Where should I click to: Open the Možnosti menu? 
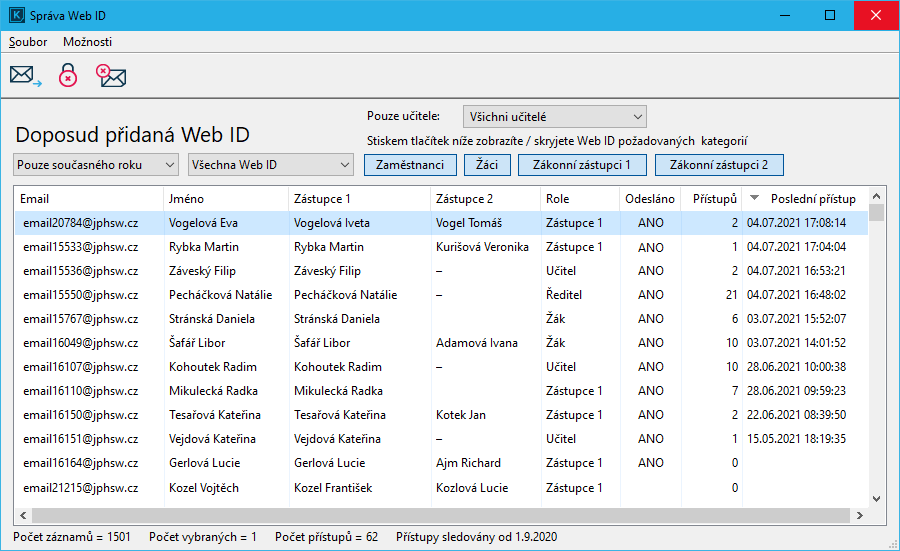87,42
